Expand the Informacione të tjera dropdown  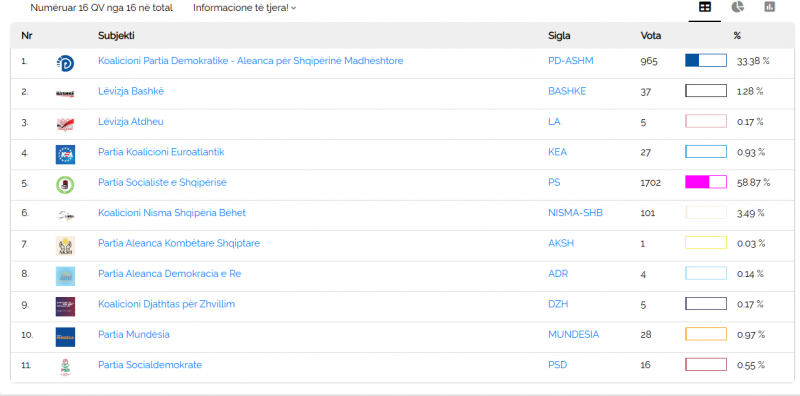(244, 8)
